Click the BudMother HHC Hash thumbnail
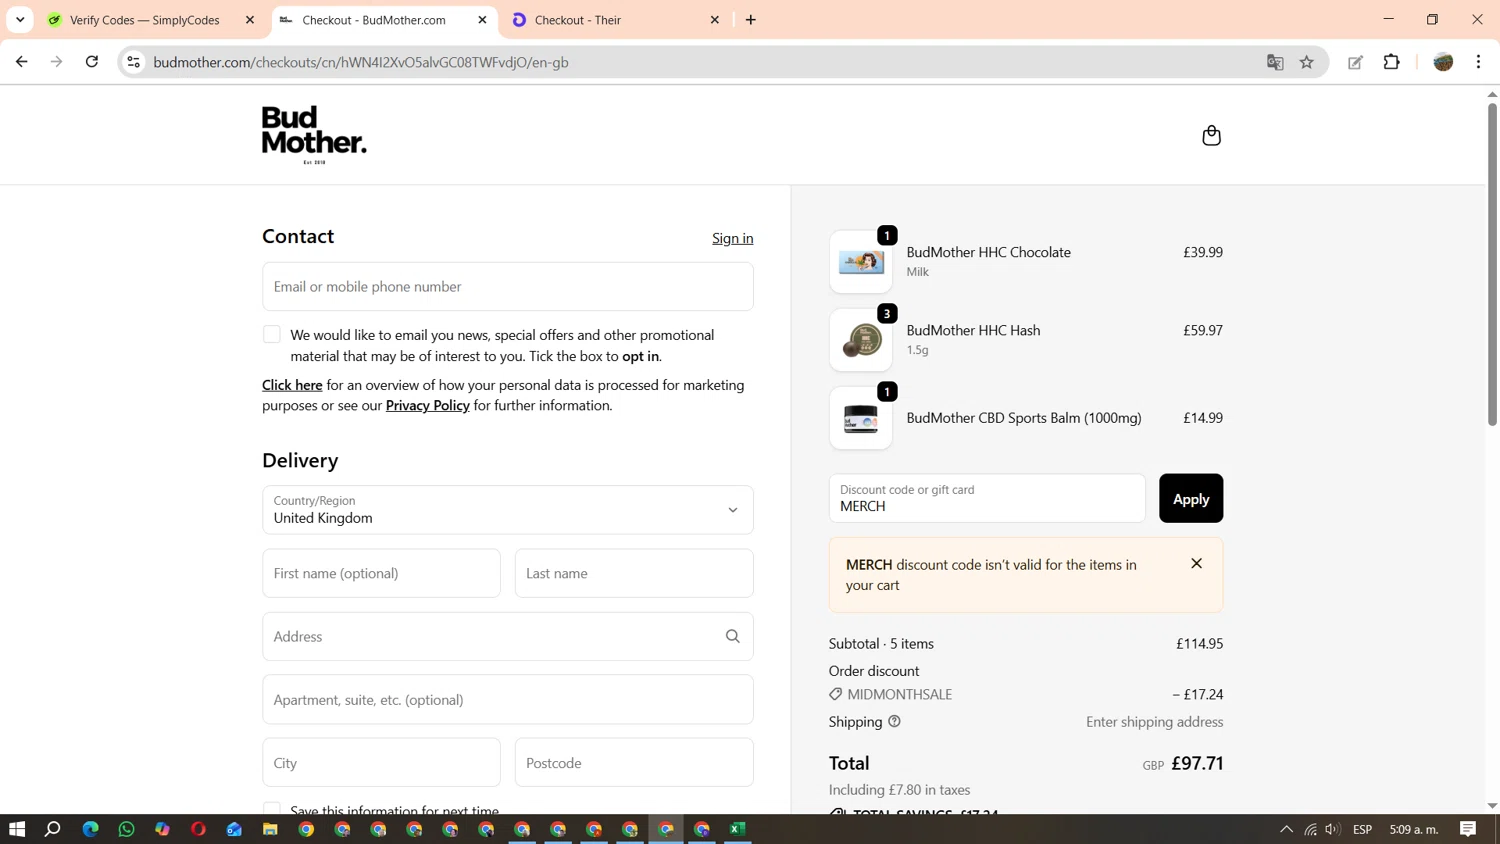Viewport: 1500px width, 844px height. [861, 340]
